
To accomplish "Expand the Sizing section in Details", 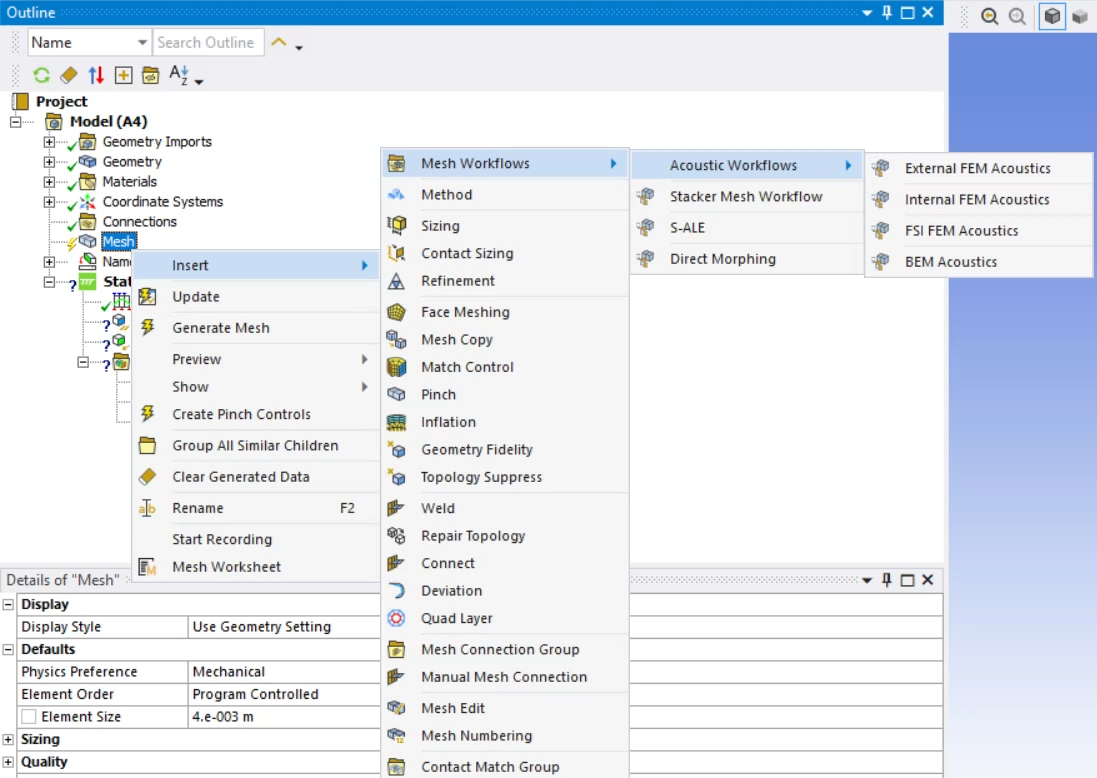I will point(9,739).
